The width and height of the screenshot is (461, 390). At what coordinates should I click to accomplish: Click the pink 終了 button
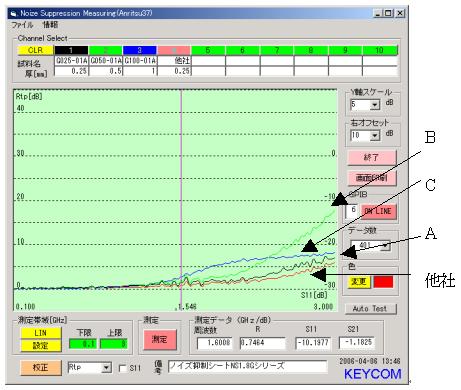(x=372, y=157)
